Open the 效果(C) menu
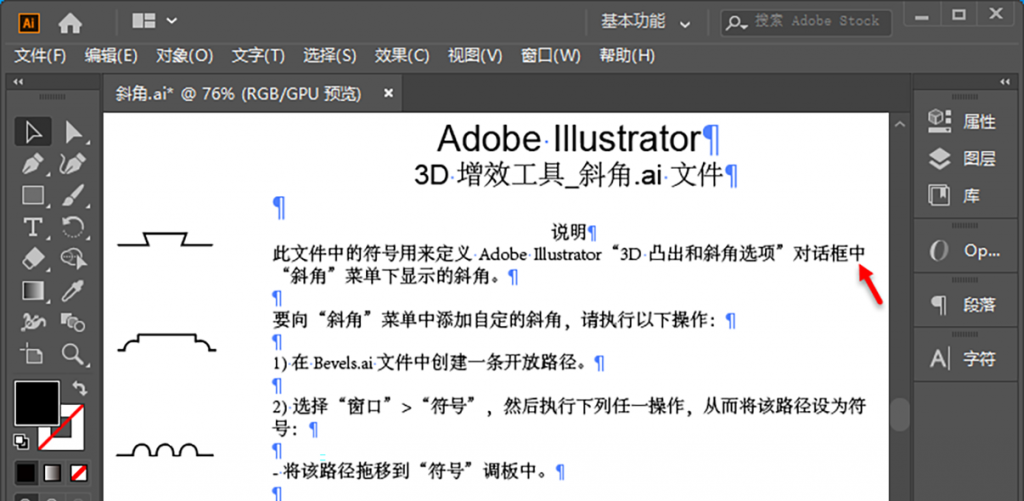The image size is (1024, 501). click(x=401, y=55)
